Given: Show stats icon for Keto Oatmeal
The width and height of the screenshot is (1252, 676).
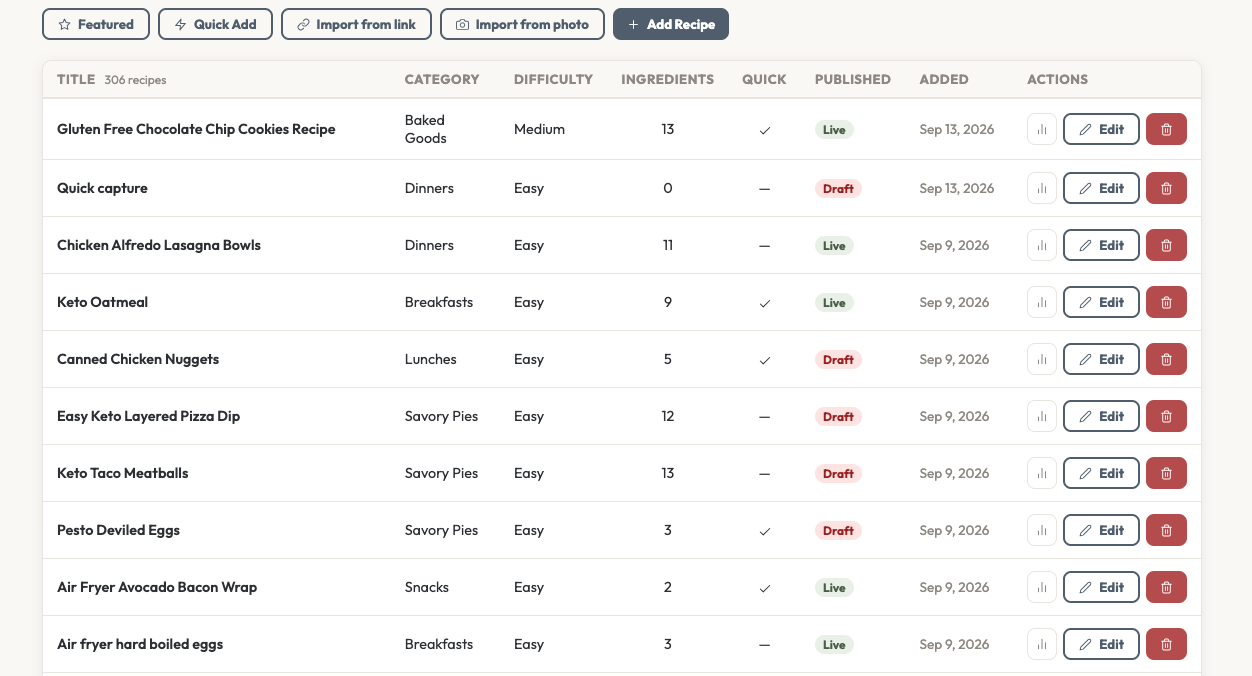Looking at the screenshot, I should pos(1042,302).
